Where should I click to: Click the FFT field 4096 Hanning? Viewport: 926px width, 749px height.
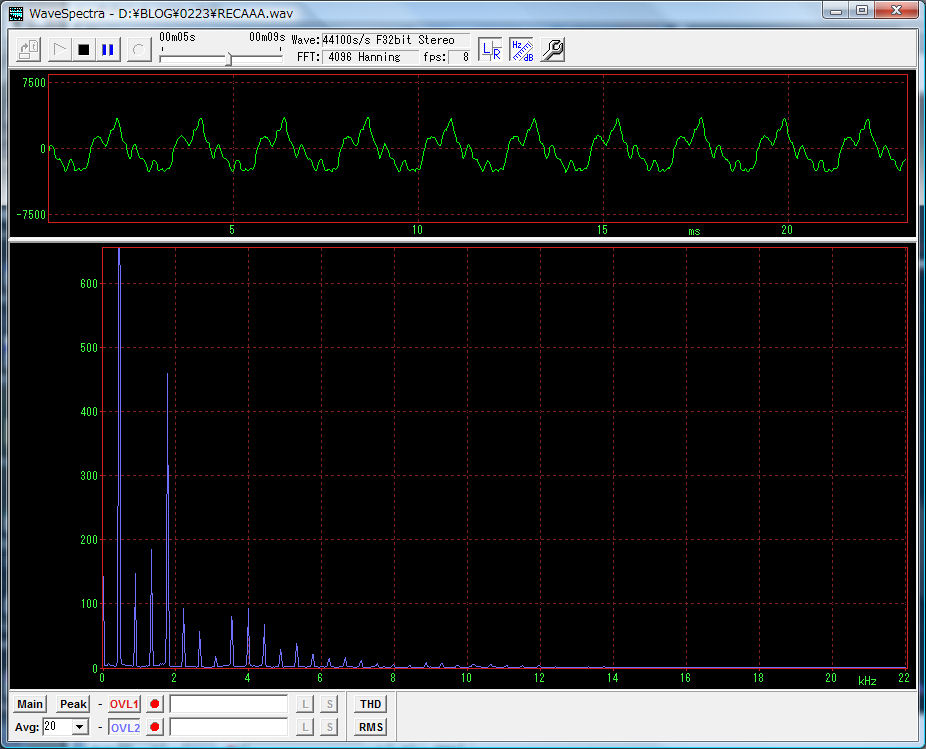pyautogui.click(x=370, y=57)
